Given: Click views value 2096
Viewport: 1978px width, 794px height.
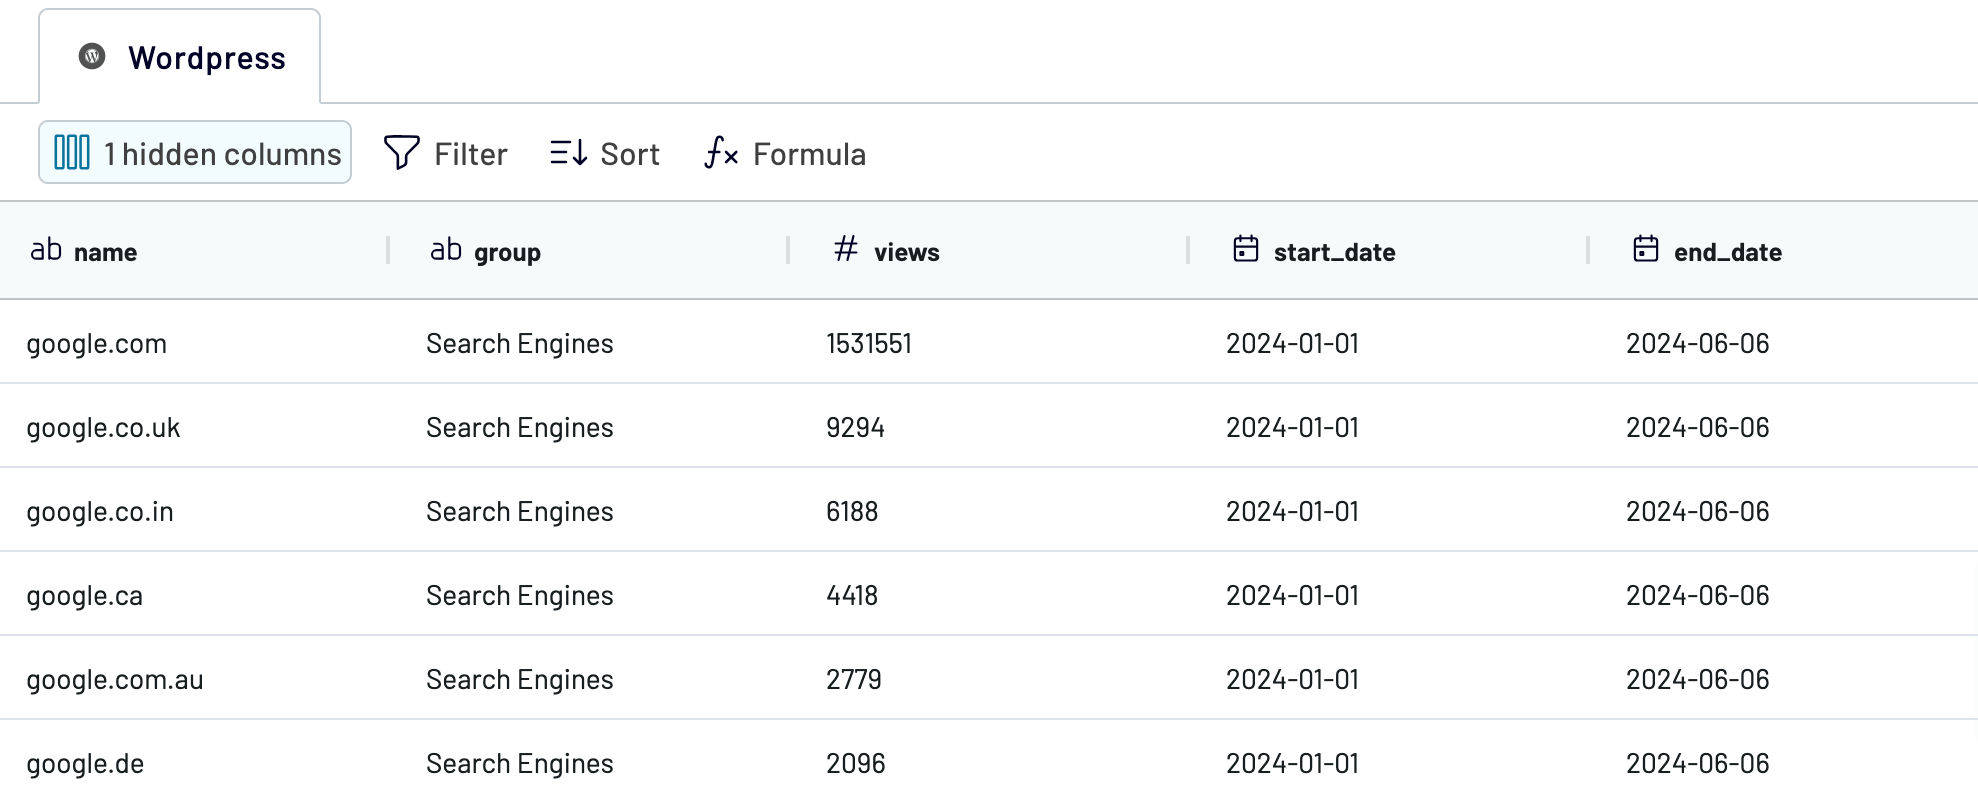Looking at the screenshot, I should point(856,764).
